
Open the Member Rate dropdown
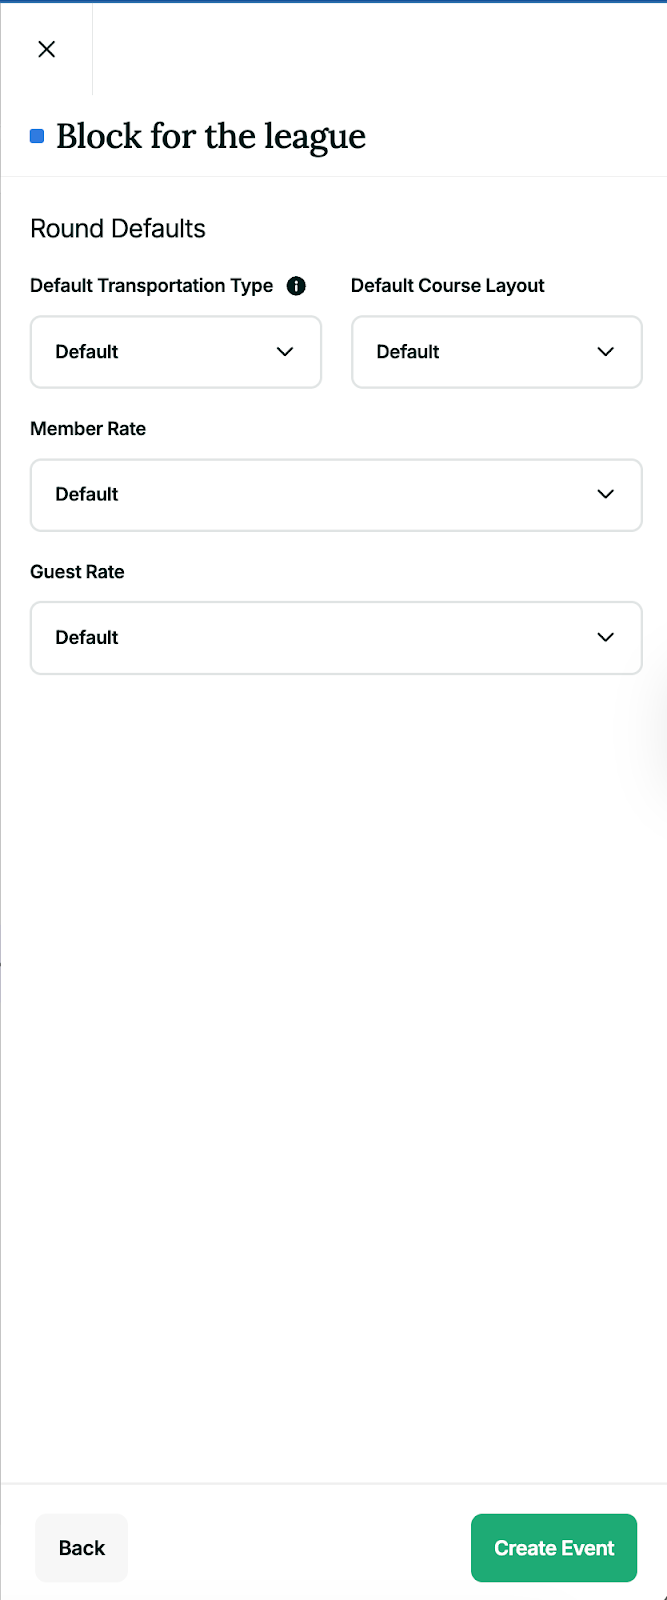click(x=320, y=494)
